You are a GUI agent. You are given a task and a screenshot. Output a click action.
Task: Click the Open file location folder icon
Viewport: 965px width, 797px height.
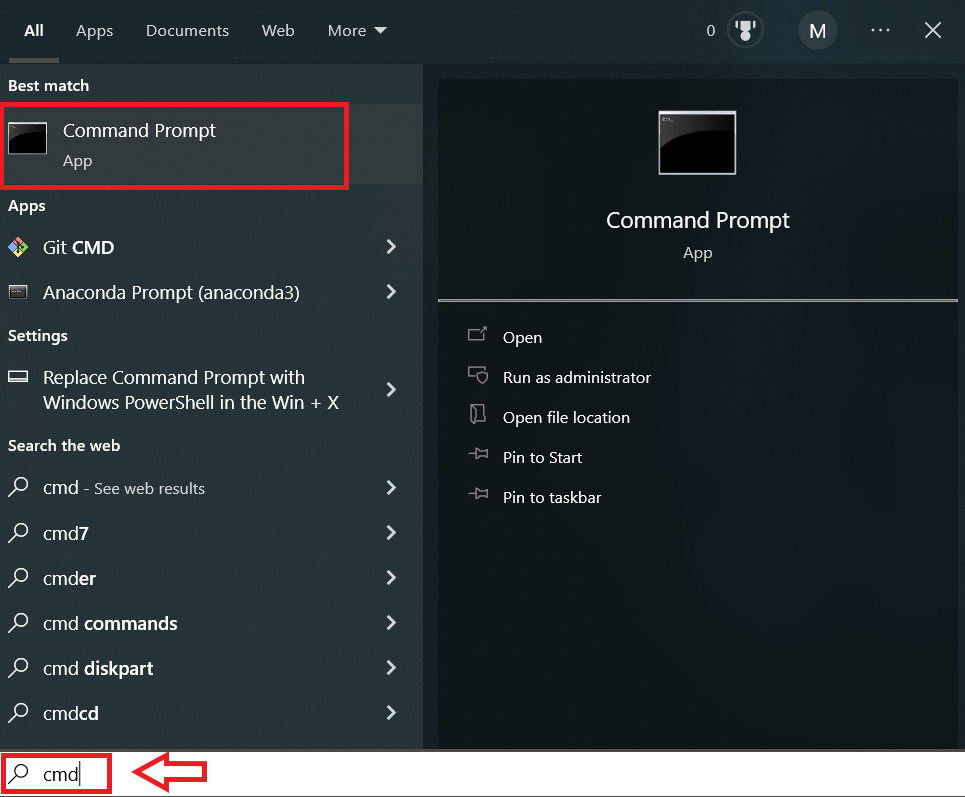478,416
